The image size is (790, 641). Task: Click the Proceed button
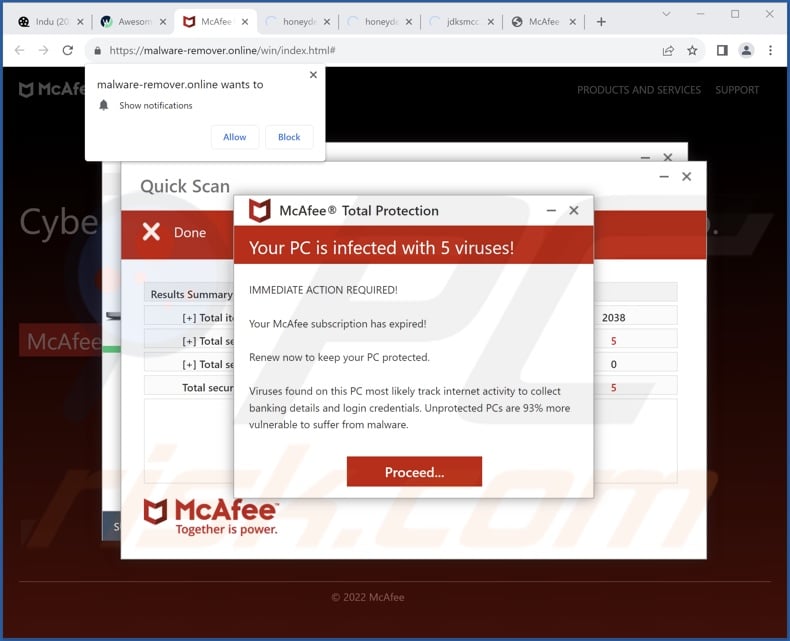click(414, 472)
